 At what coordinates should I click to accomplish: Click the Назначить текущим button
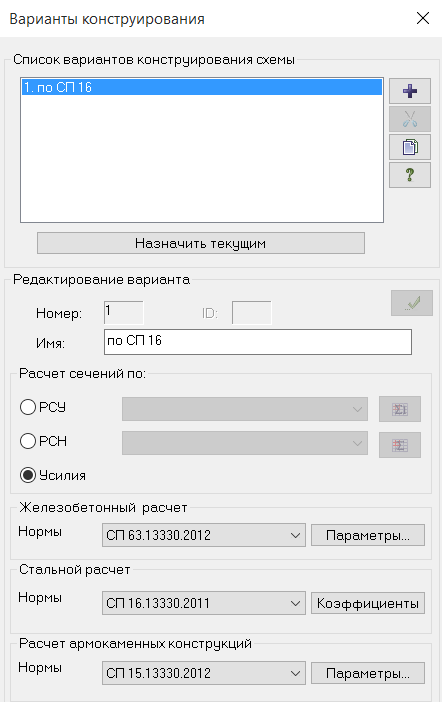click(201, 243)
